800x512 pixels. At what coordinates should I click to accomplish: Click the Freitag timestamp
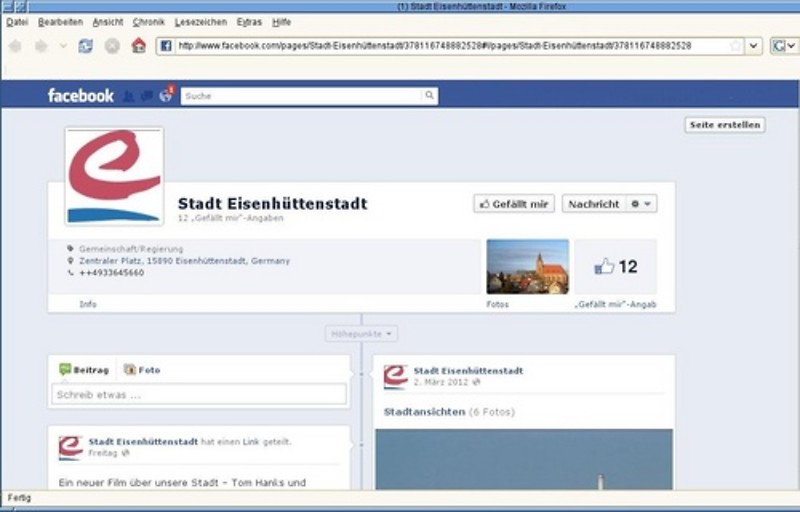103,453
